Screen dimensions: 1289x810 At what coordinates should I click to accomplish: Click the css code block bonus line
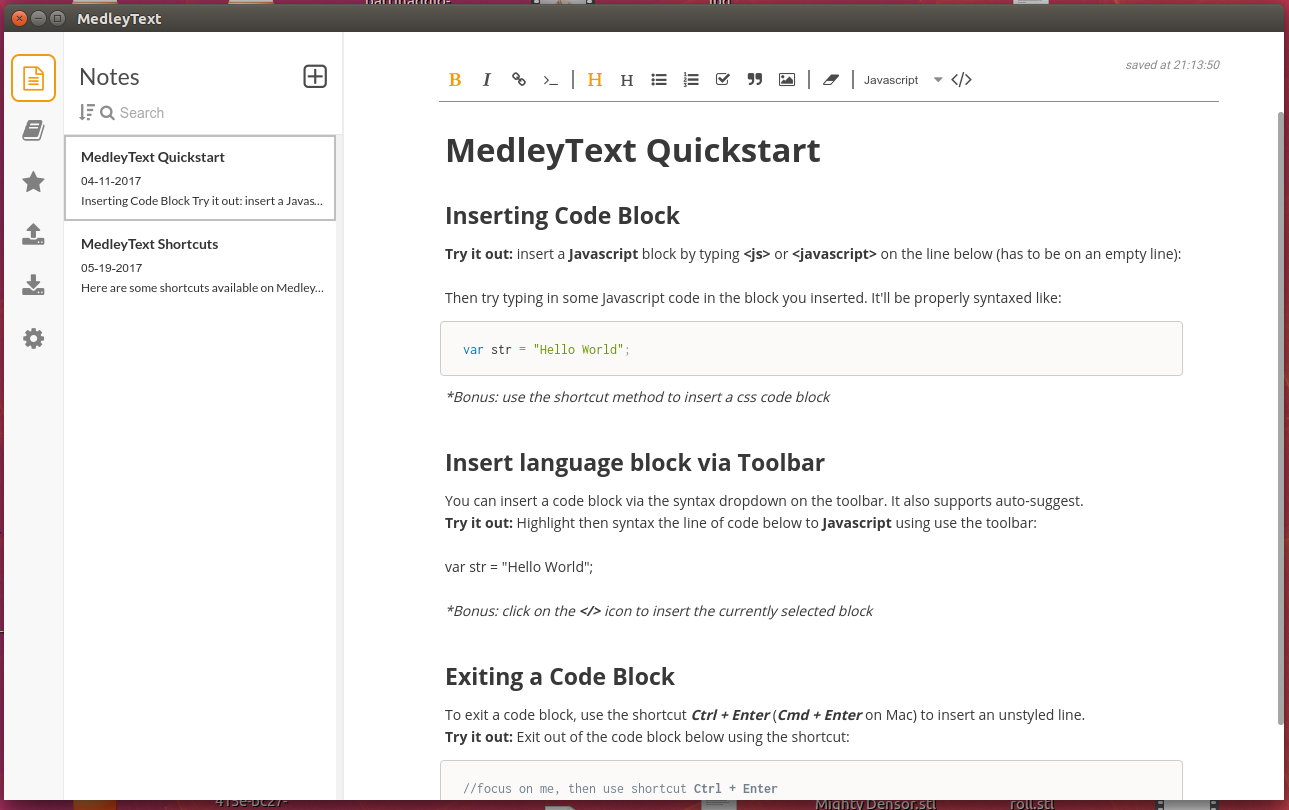[x=638, y=397]
